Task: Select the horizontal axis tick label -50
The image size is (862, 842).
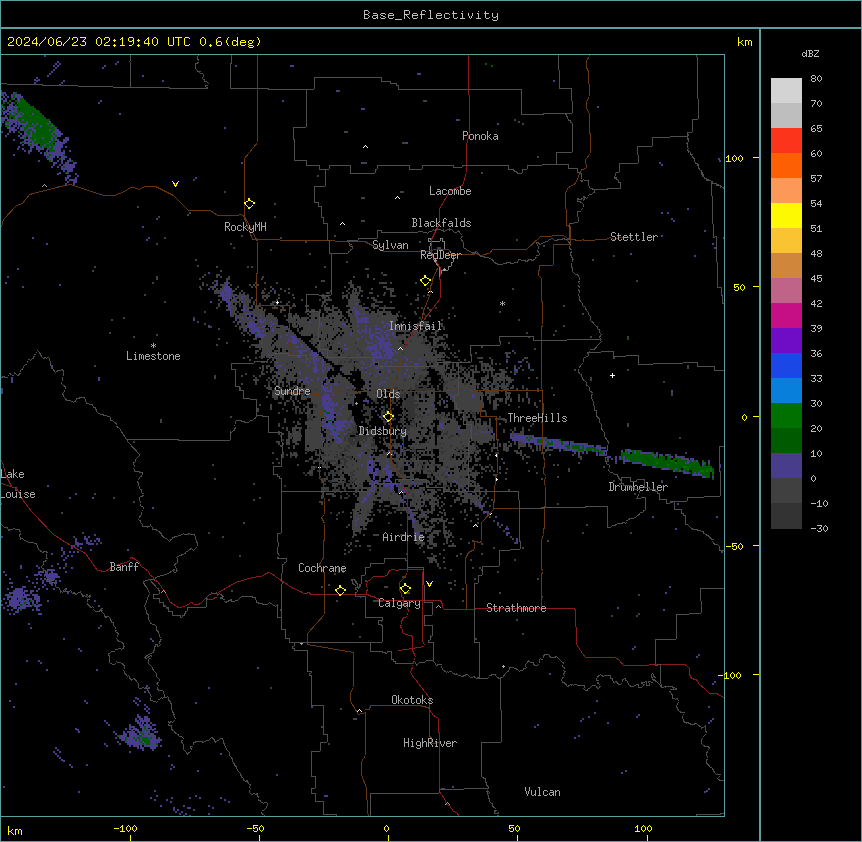Action: tap(255, 828)
